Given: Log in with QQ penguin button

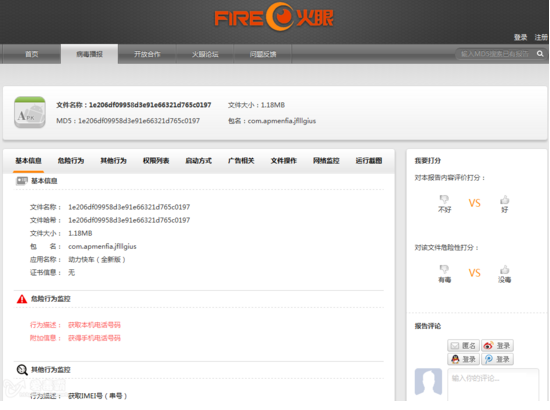Looking at the screenshot, I should [x=463, y=359].
